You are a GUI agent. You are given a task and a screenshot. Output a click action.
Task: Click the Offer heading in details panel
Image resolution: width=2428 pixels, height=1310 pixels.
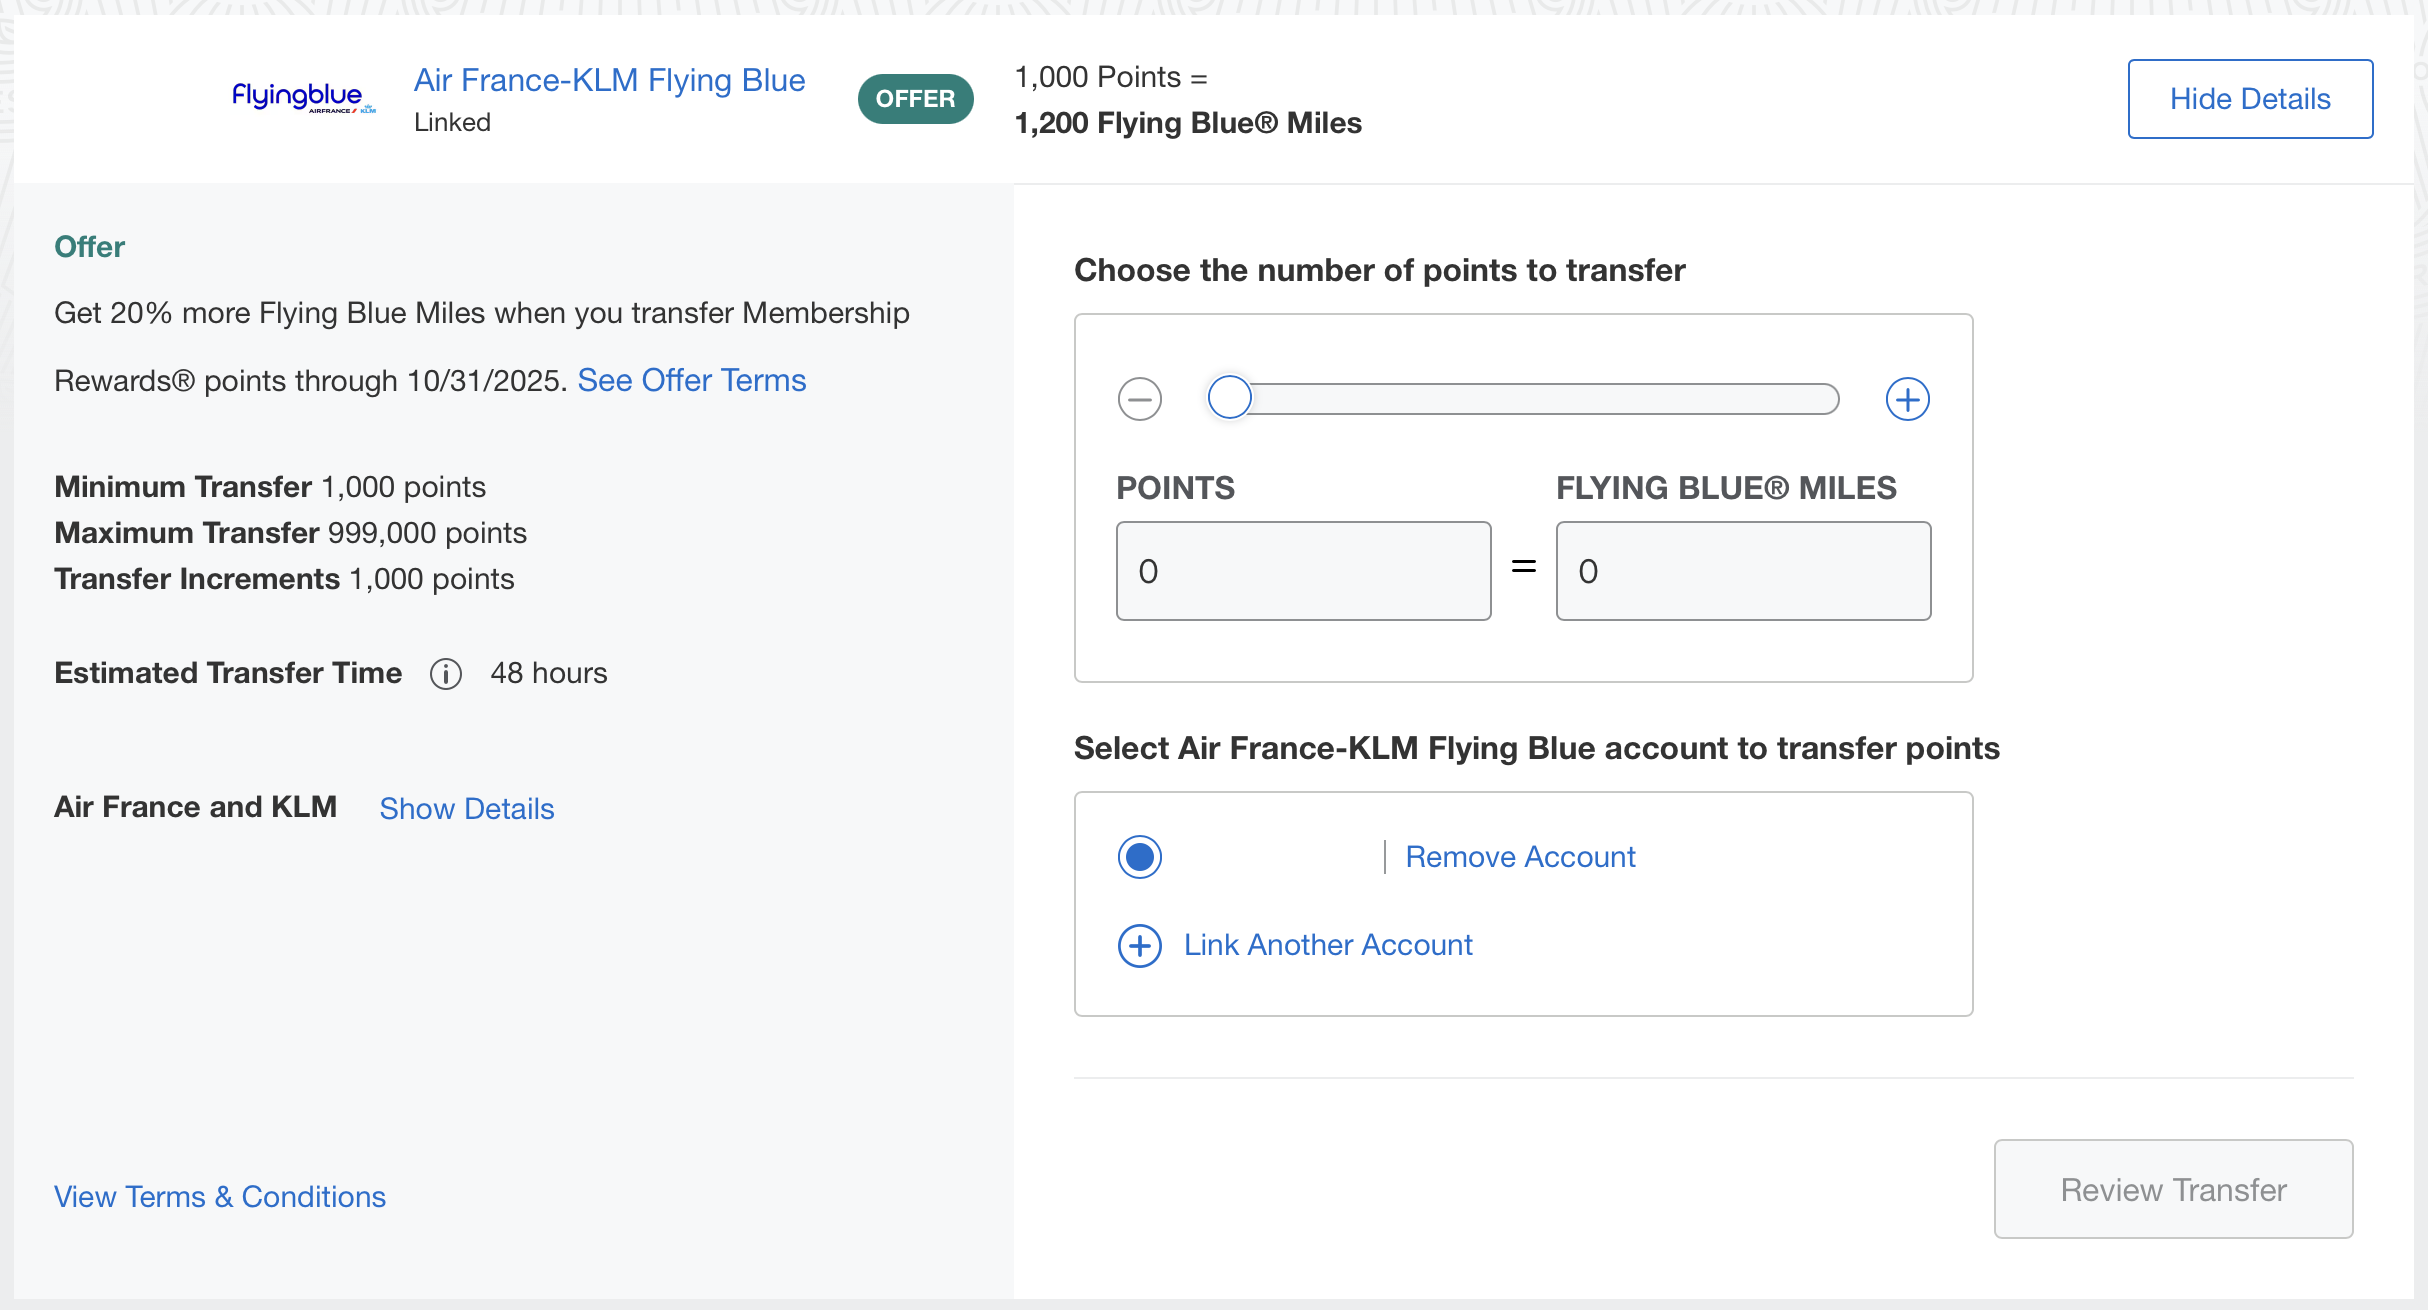(x=89, y=247)
